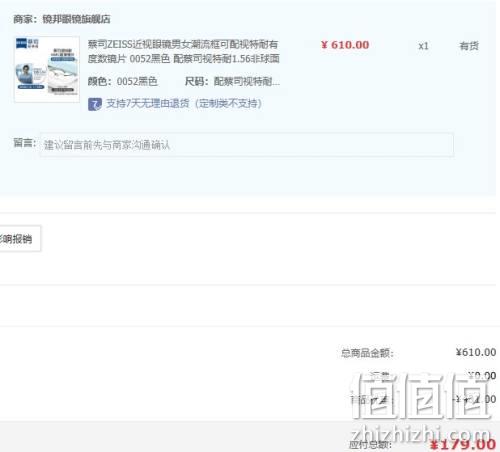Click the 有货 stock status text
500x452 pixels.
coord(469,46)
